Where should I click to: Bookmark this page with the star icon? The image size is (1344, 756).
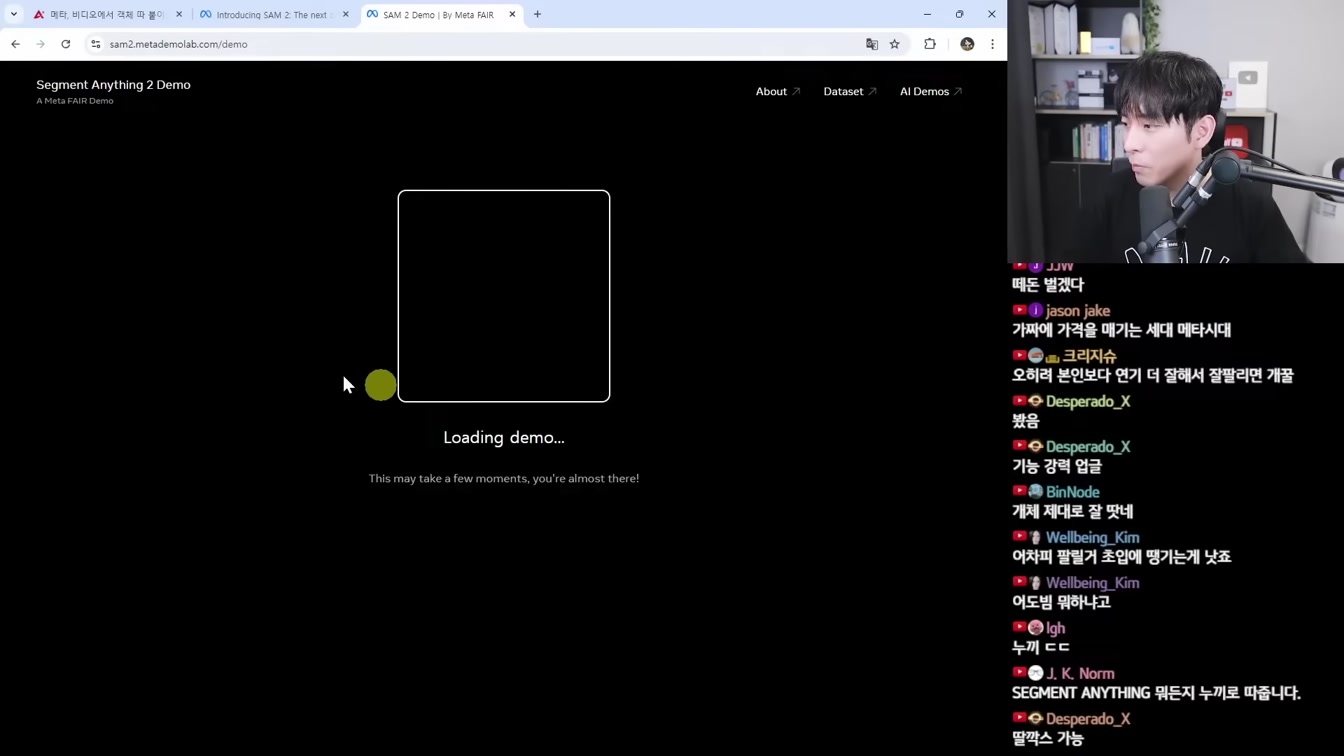pos(895,44)
